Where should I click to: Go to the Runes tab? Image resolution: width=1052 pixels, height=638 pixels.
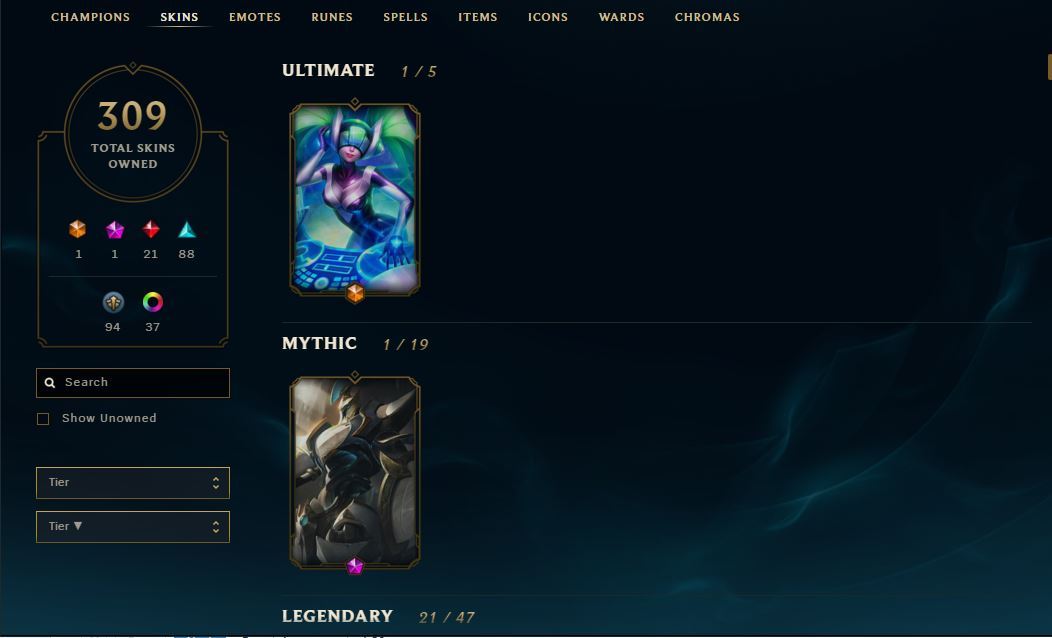(332, 17)
